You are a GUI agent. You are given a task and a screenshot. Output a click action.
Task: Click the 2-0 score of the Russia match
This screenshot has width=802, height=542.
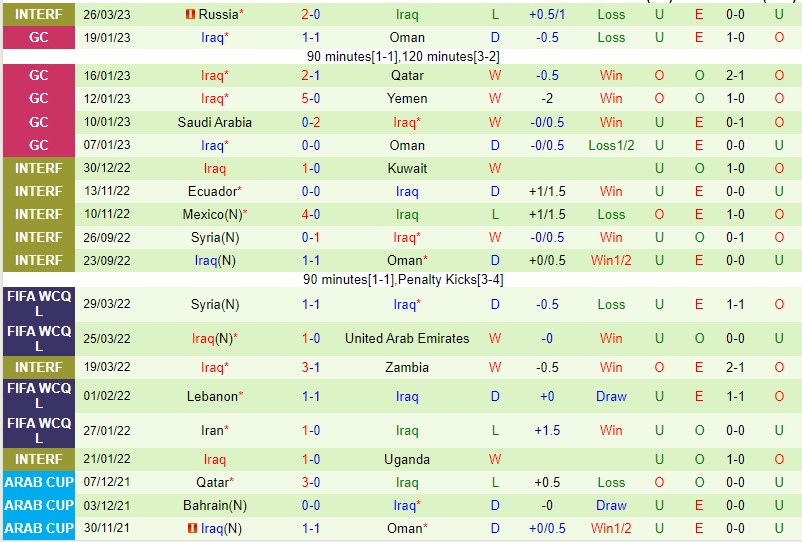[311, 15]
